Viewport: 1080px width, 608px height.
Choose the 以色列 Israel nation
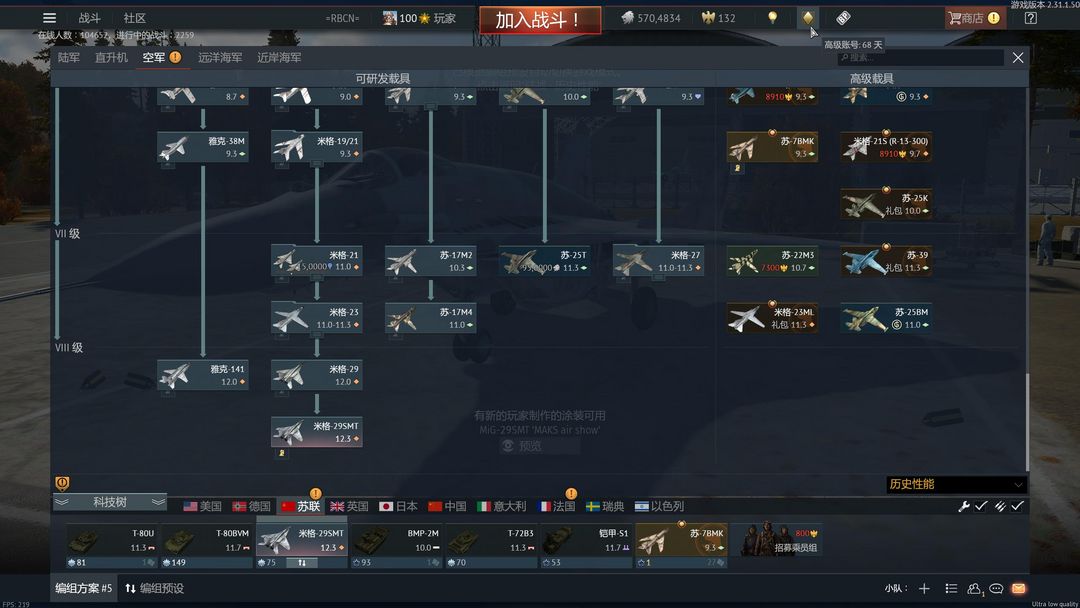(x=659, y=506)
